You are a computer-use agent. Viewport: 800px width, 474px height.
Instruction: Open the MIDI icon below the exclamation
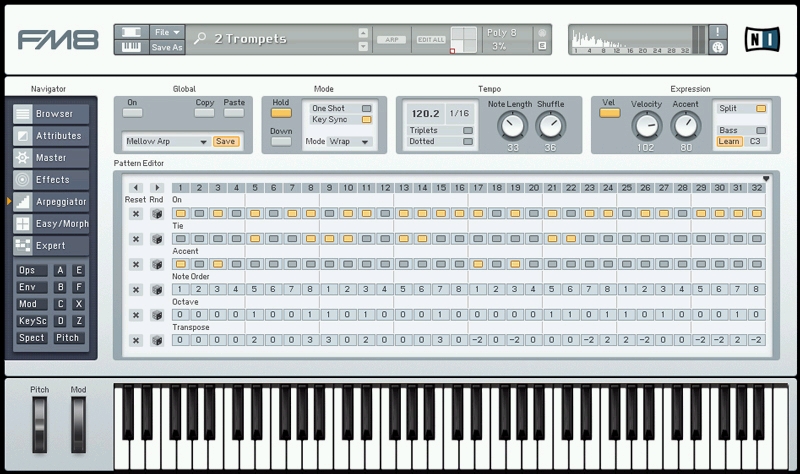coord(717,47)
